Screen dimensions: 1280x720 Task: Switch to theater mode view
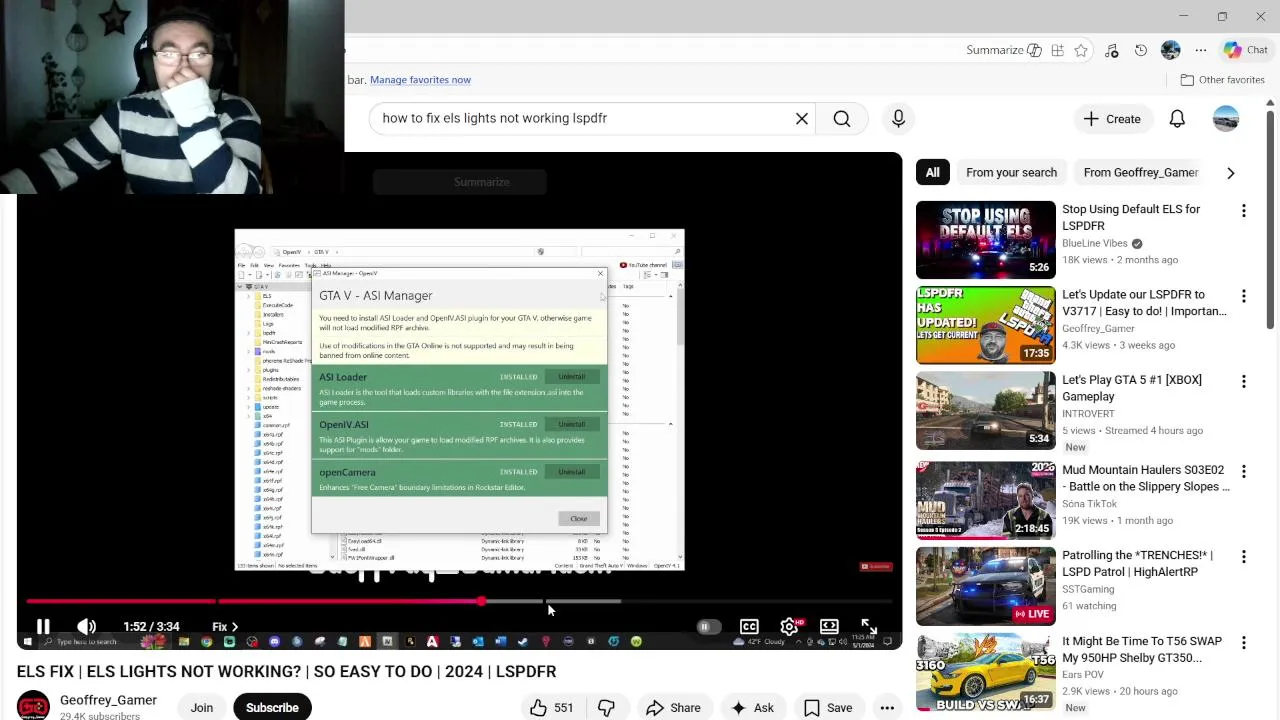pos(829,626)
